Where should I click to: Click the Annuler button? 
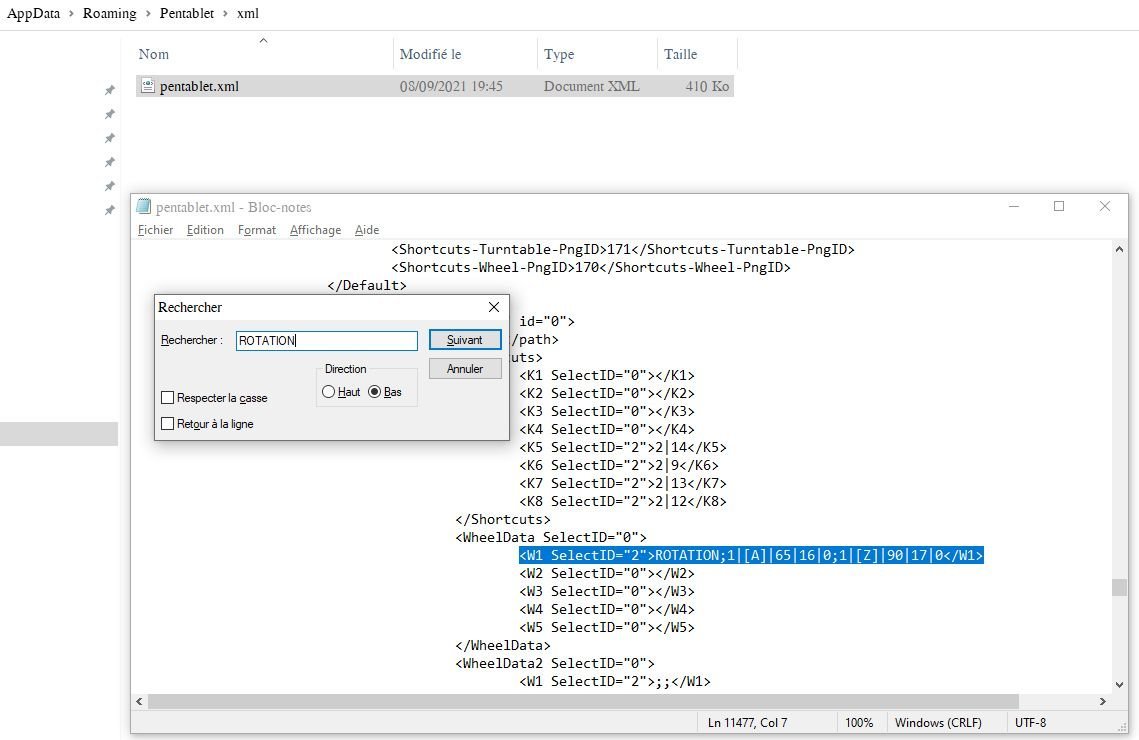464,369
